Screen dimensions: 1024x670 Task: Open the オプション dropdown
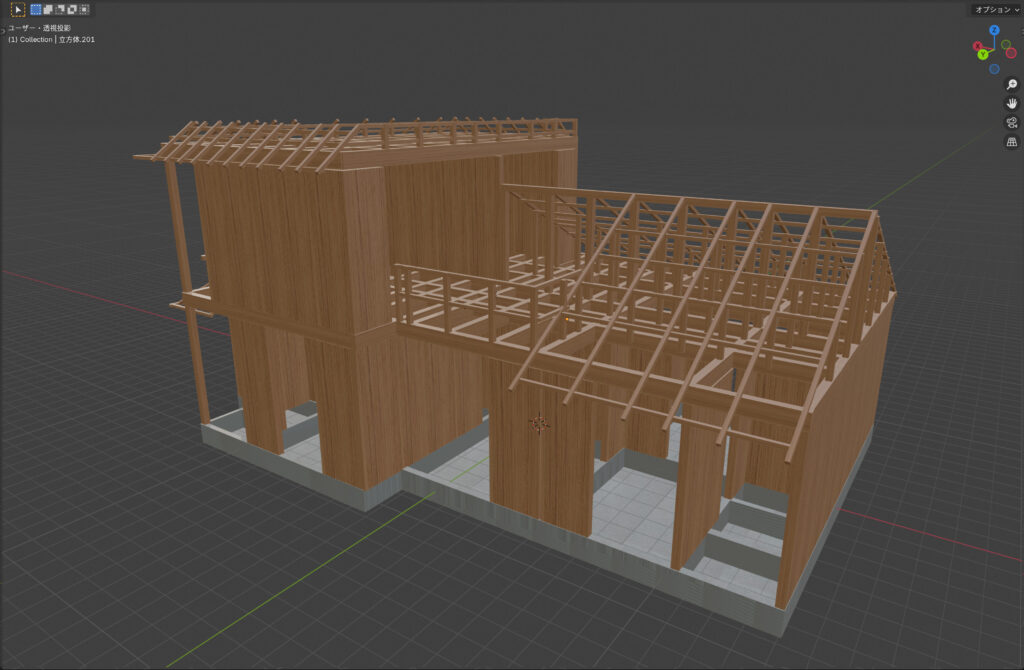[x=996, y=9]
